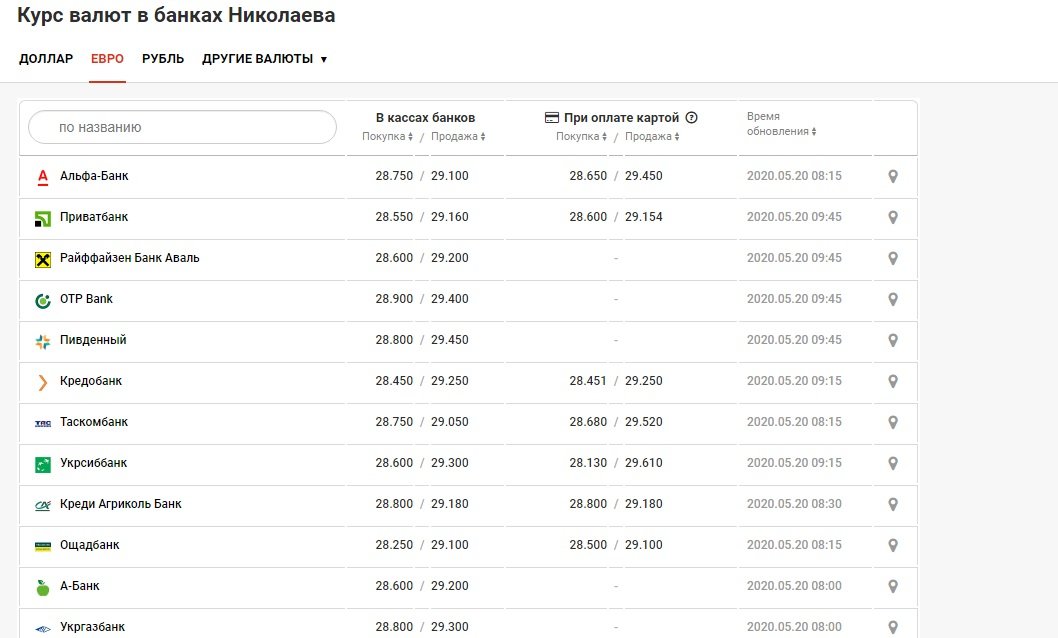
Task: Click Пивденный cash sell rate 29.450
Action: (x=450, y=340)
